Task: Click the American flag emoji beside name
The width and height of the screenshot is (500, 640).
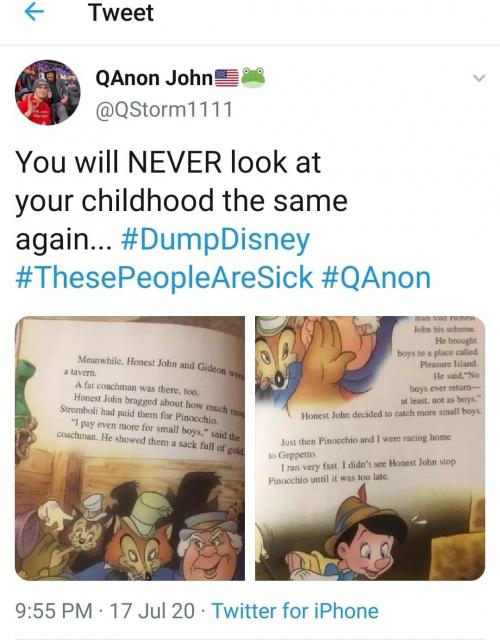Action: pos(227,78)
